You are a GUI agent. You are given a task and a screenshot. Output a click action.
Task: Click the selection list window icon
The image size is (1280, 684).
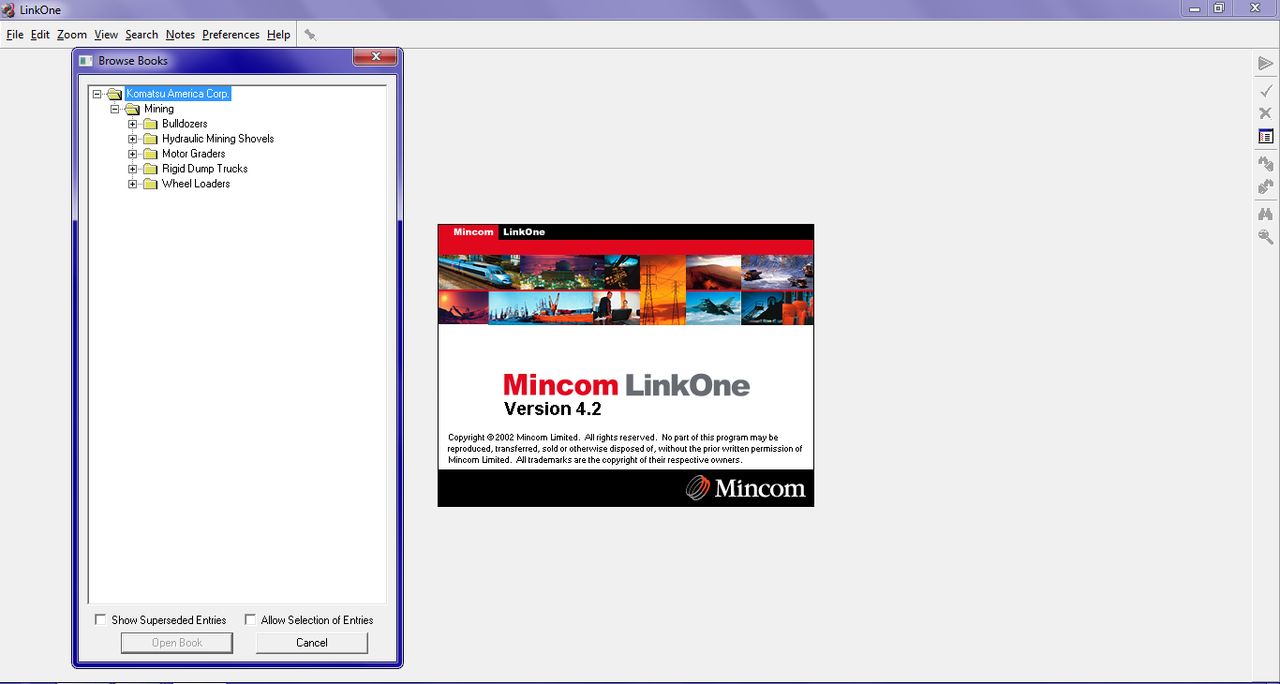pos(1265,136)
